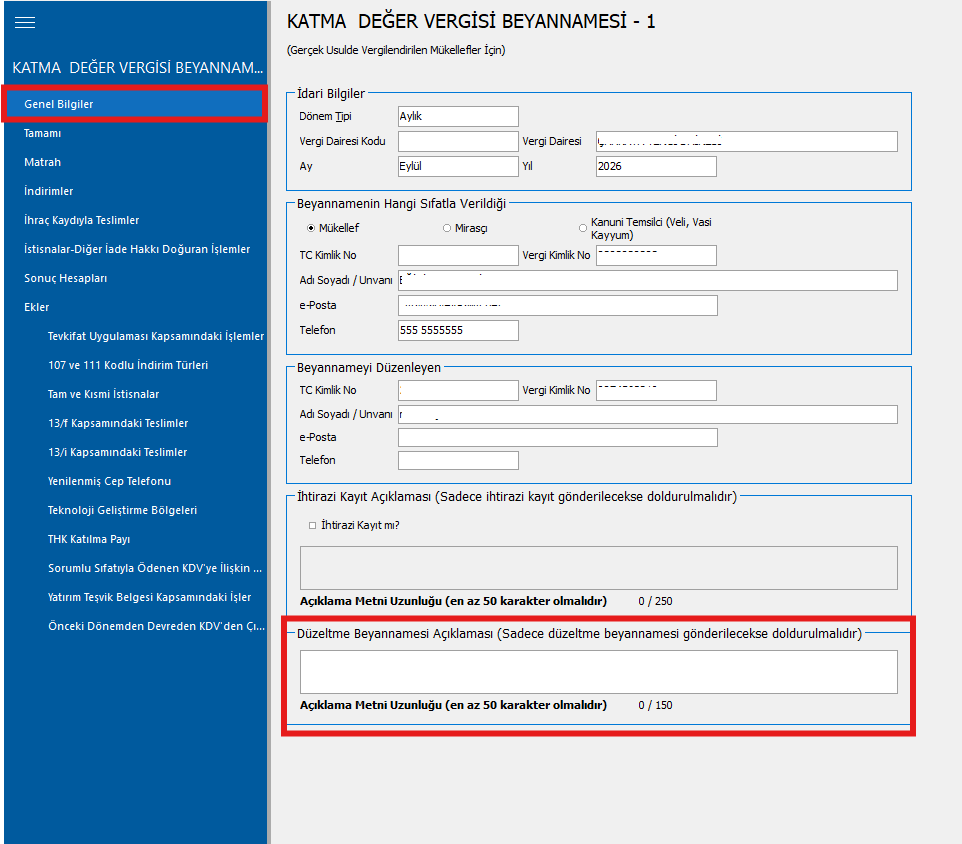Tick the İhtirazi Kayıt mı? checkbox
962x844 pixels.
pyautogui.click(x=312, y=525)
